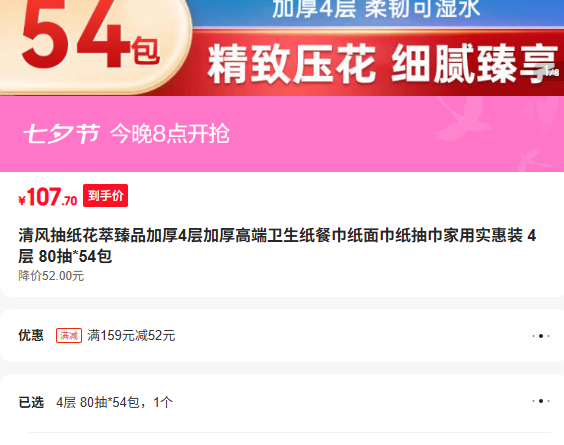Screen dimensions: 564x445
Task: Select the 优惠 label
Action: coord(31,335)
